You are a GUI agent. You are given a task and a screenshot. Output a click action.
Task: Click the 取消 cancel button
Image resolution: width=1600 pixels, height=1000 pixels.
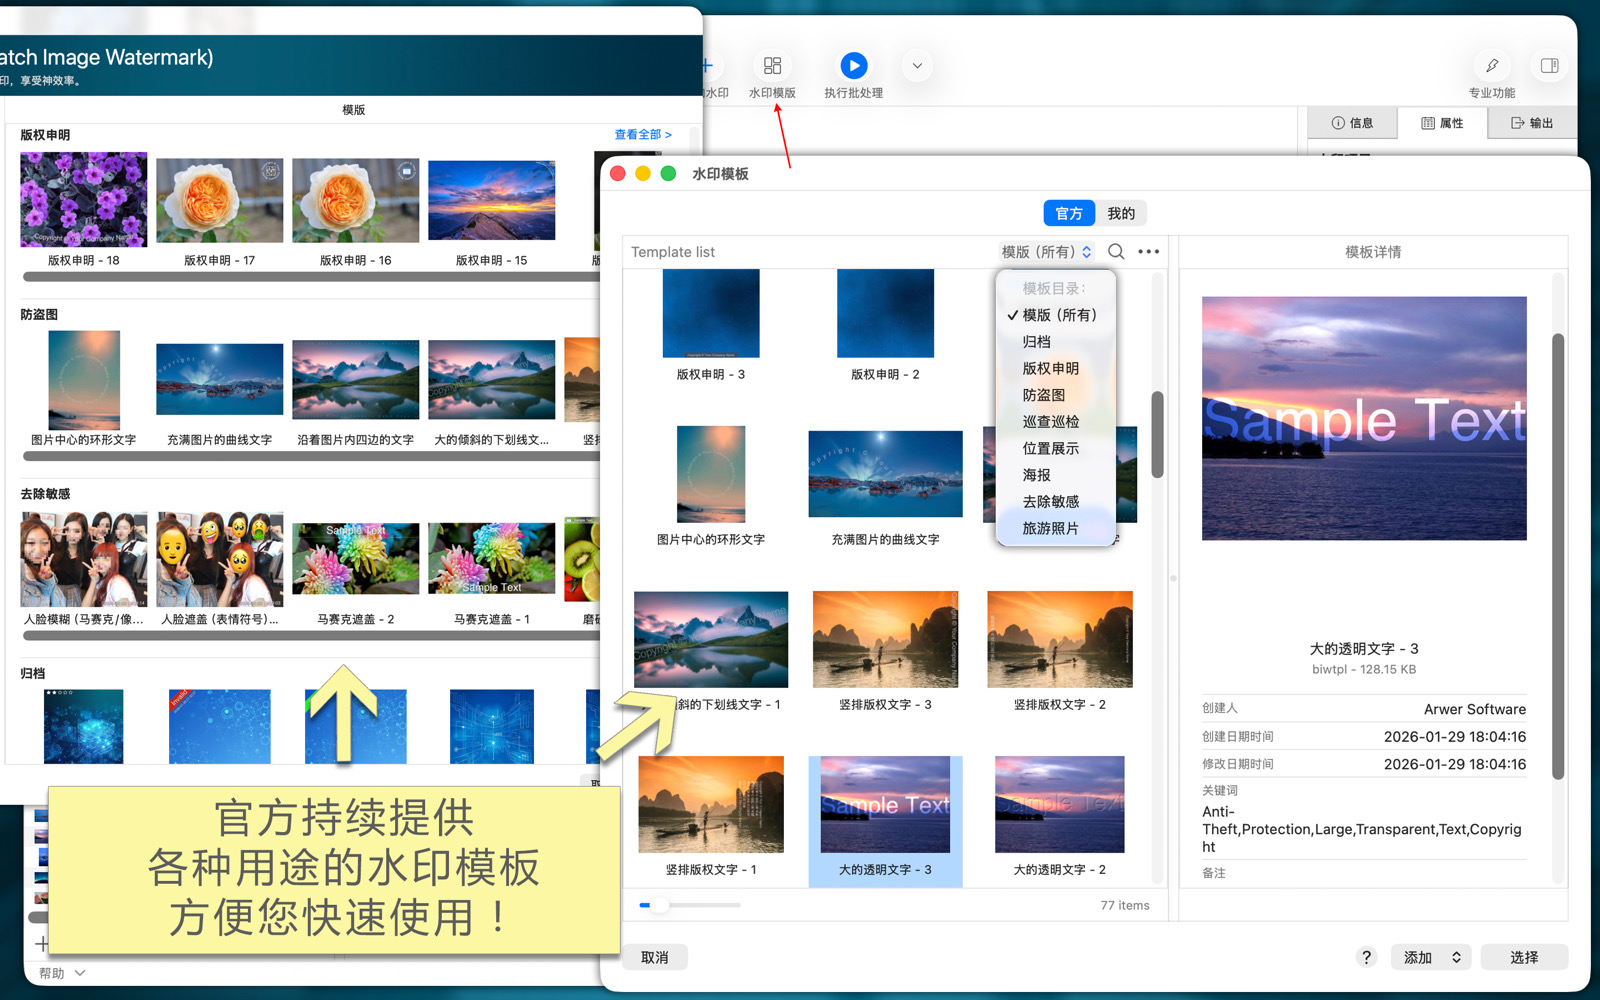click(655, 957)
